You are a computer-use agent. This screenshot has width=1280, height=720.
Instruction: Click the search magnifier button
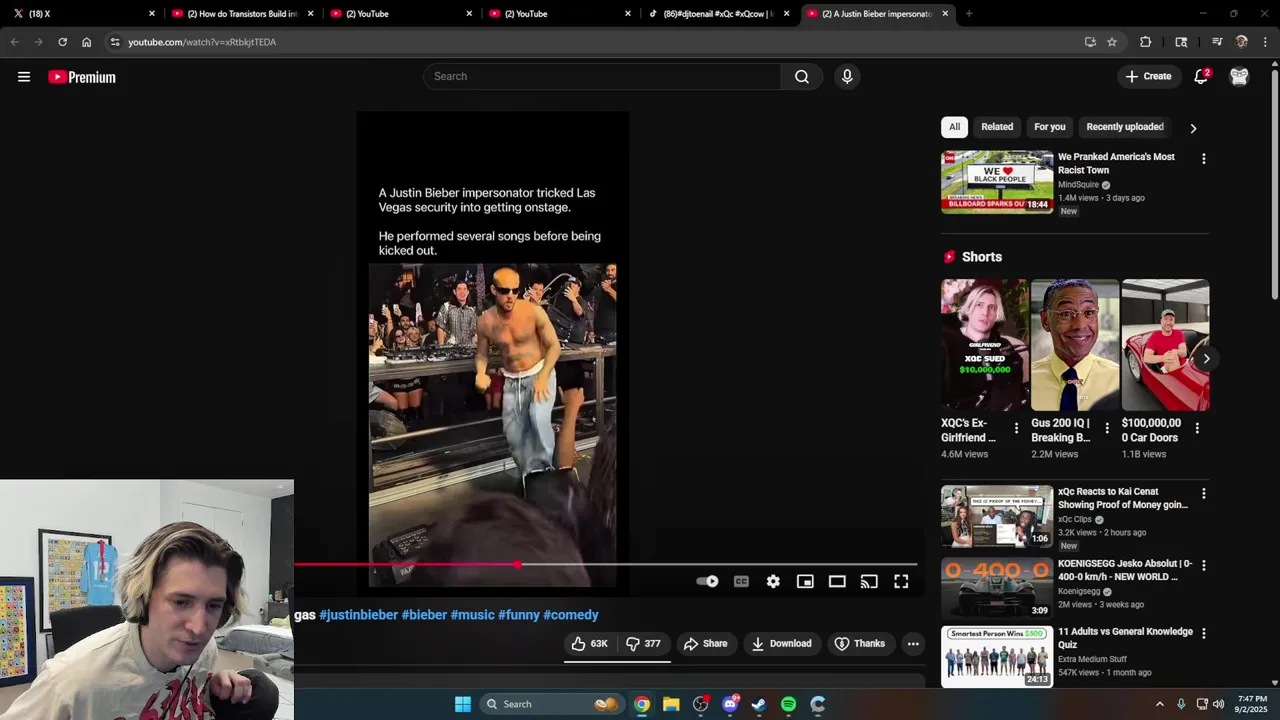(x=802, y=77)
